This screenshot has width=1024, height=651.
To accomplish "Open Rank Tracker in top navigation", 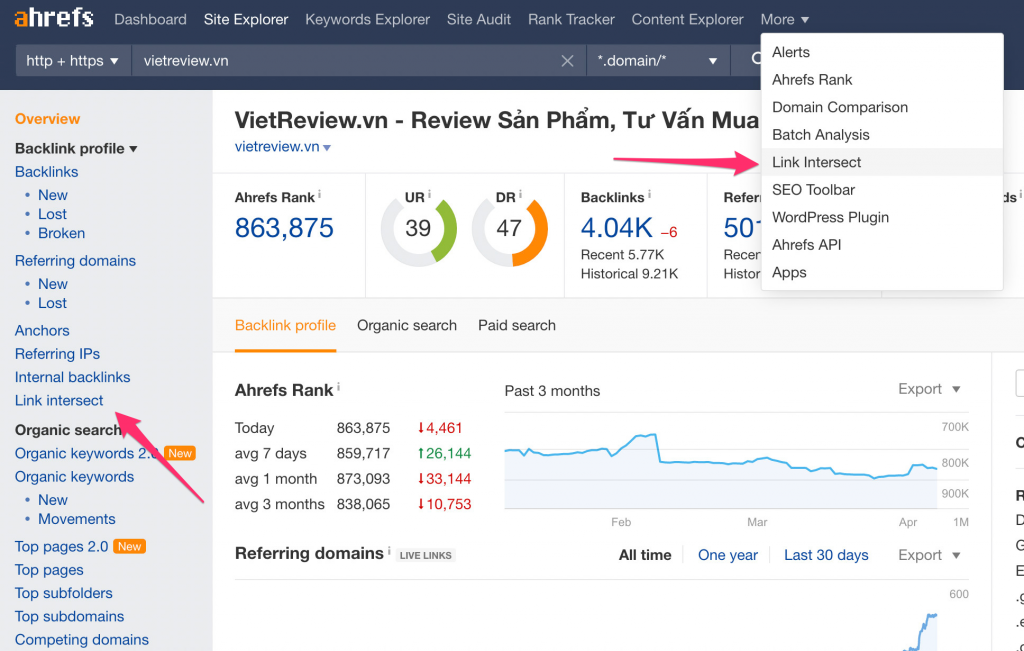I will tap(571, 20).
